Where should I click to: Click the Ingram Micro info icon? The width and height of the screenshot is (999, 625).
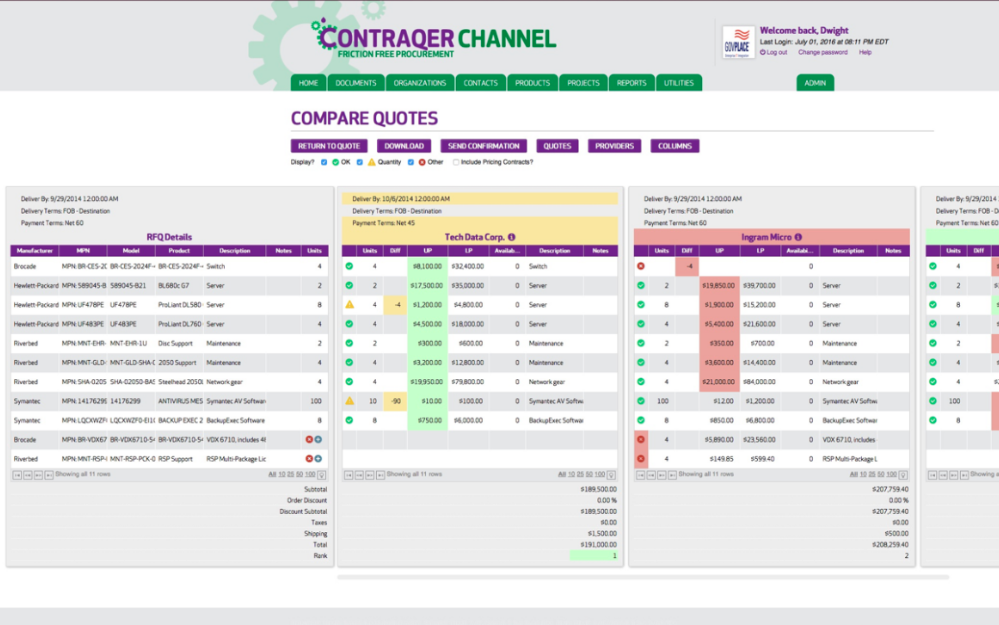pos(798,237)
